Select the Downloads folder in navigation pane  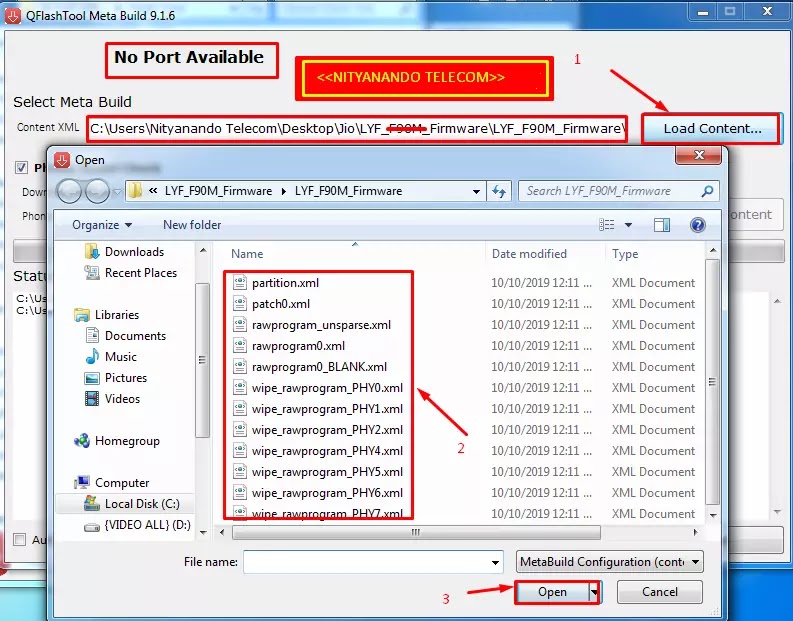[x=134, y=251]
